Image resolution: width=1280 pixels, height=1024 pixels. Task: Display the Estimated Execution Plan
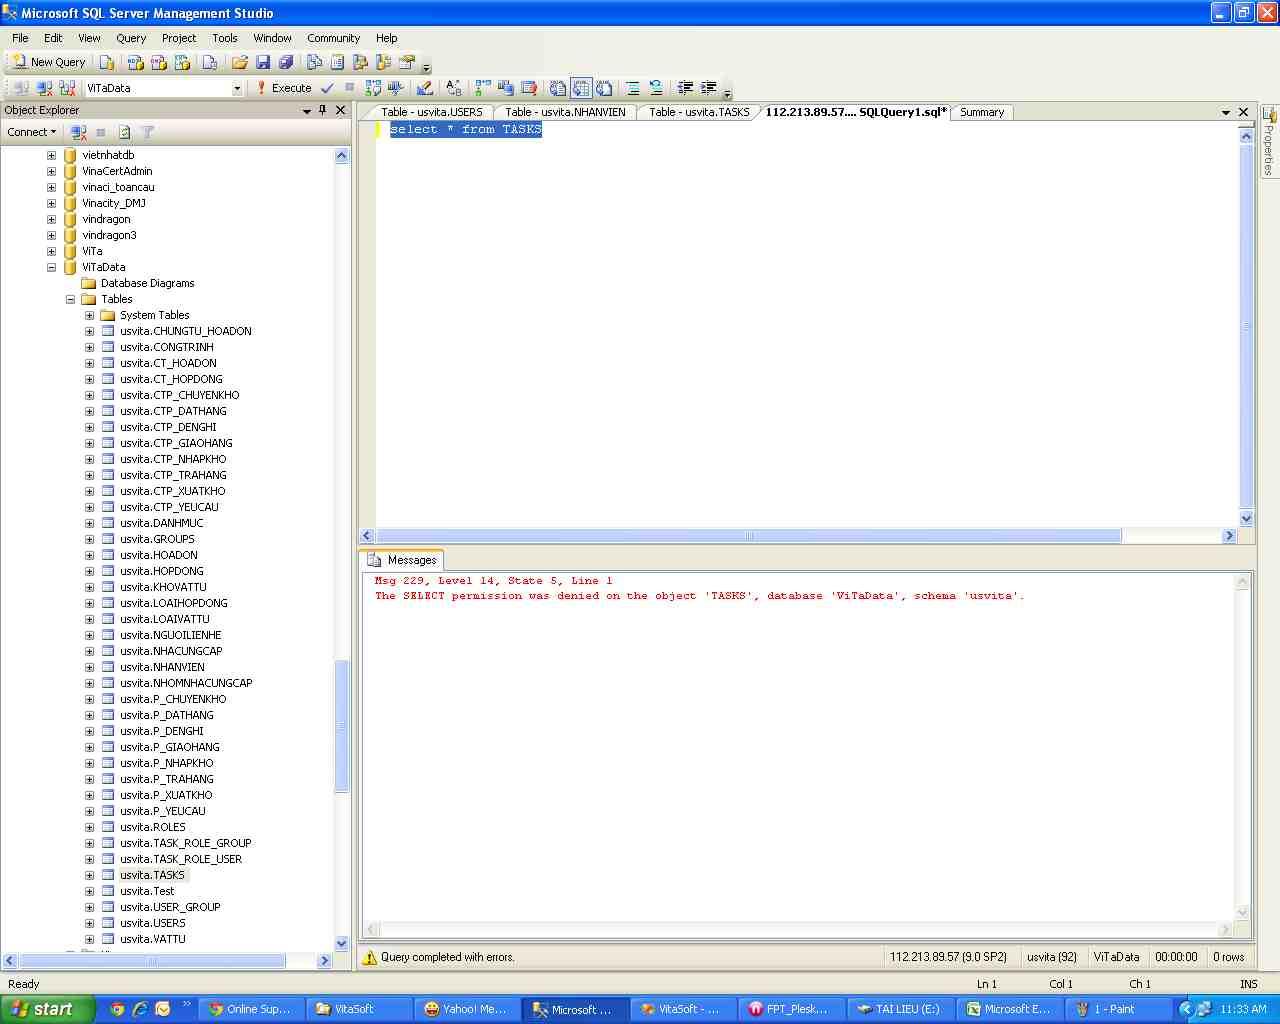pyautogui.click(x=373, y=88)
